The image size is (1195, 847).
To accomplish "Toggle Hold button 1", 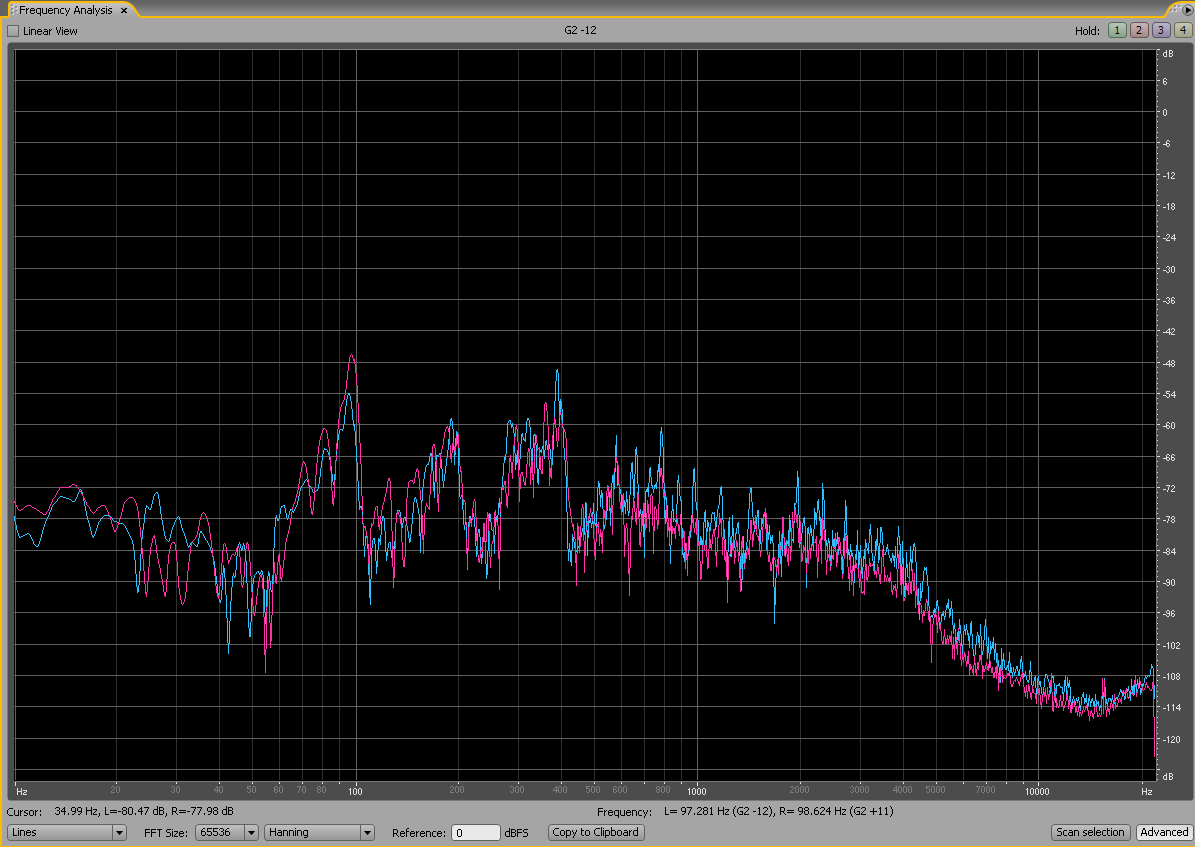I will point(1117,30).
